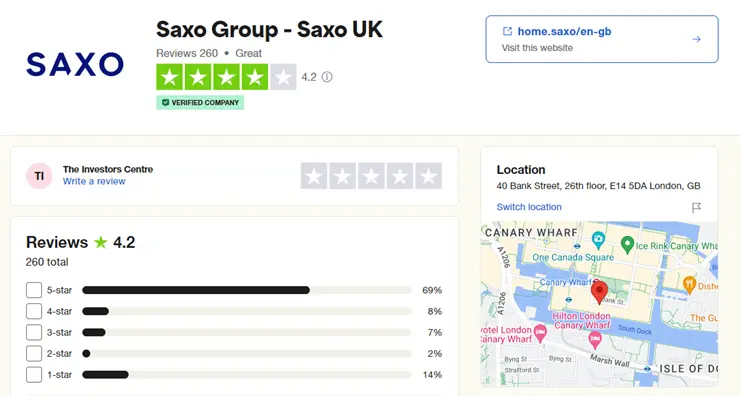Click the Switch location link
This screenshot has height=396, width=741.
pos(529,207)
